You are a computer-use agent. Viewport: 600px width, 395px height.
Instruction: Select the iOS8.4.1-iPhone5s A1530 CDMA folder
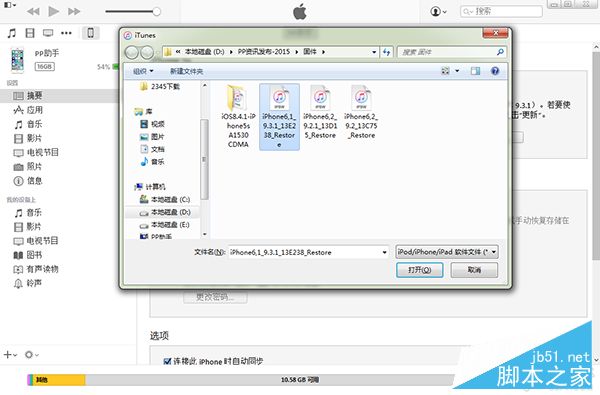238,116
